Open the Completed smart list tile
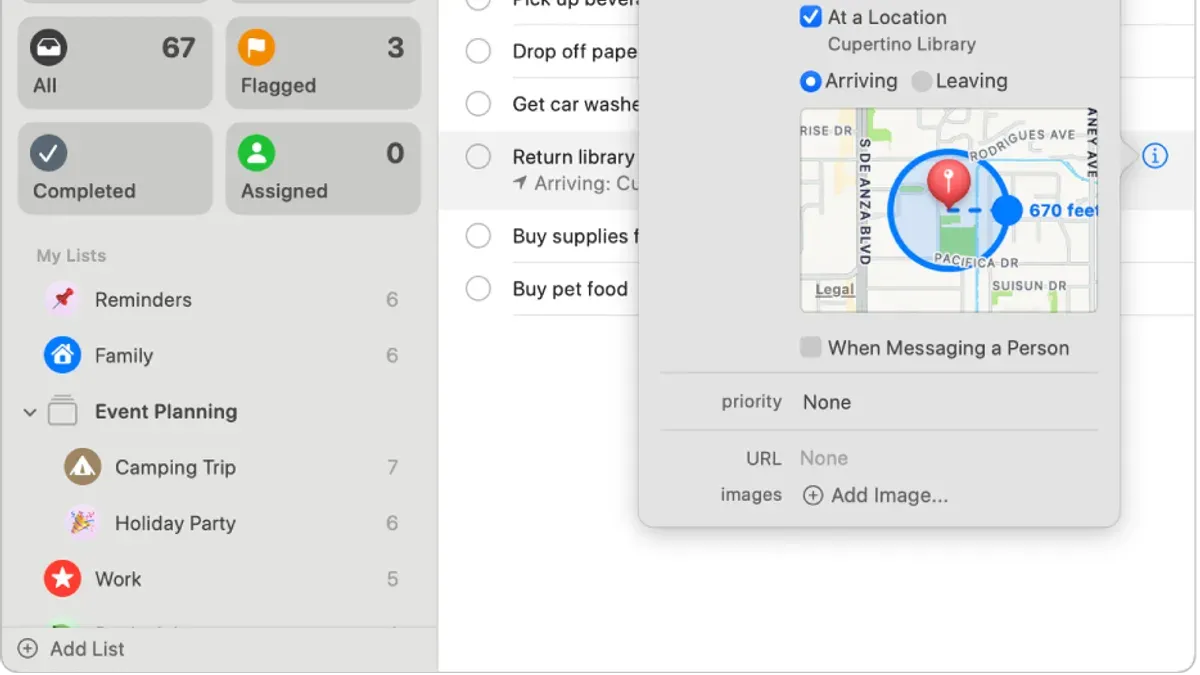The height and width of the screenshot is (675, 1200). point(115,168)
